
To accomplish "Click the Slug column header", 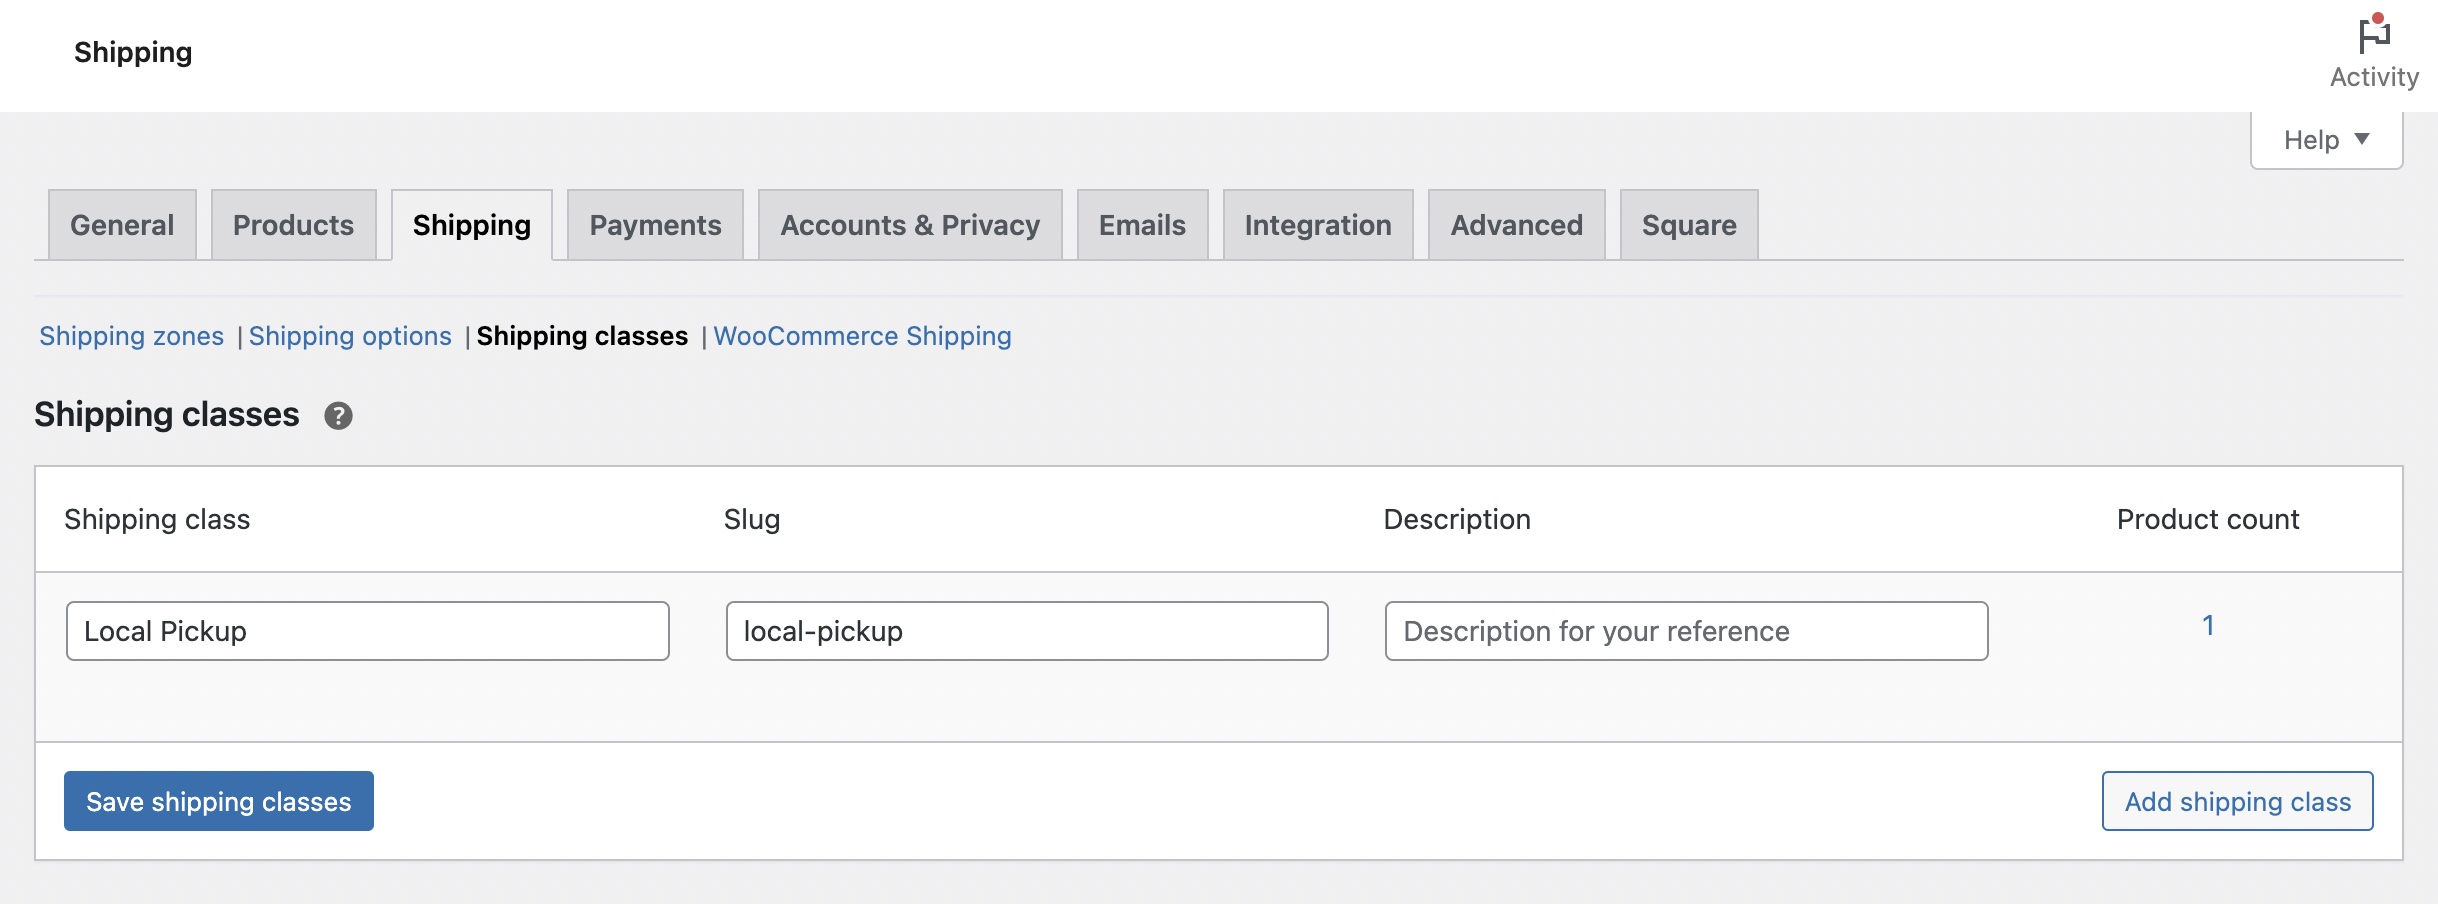I will tap(752, 520).
